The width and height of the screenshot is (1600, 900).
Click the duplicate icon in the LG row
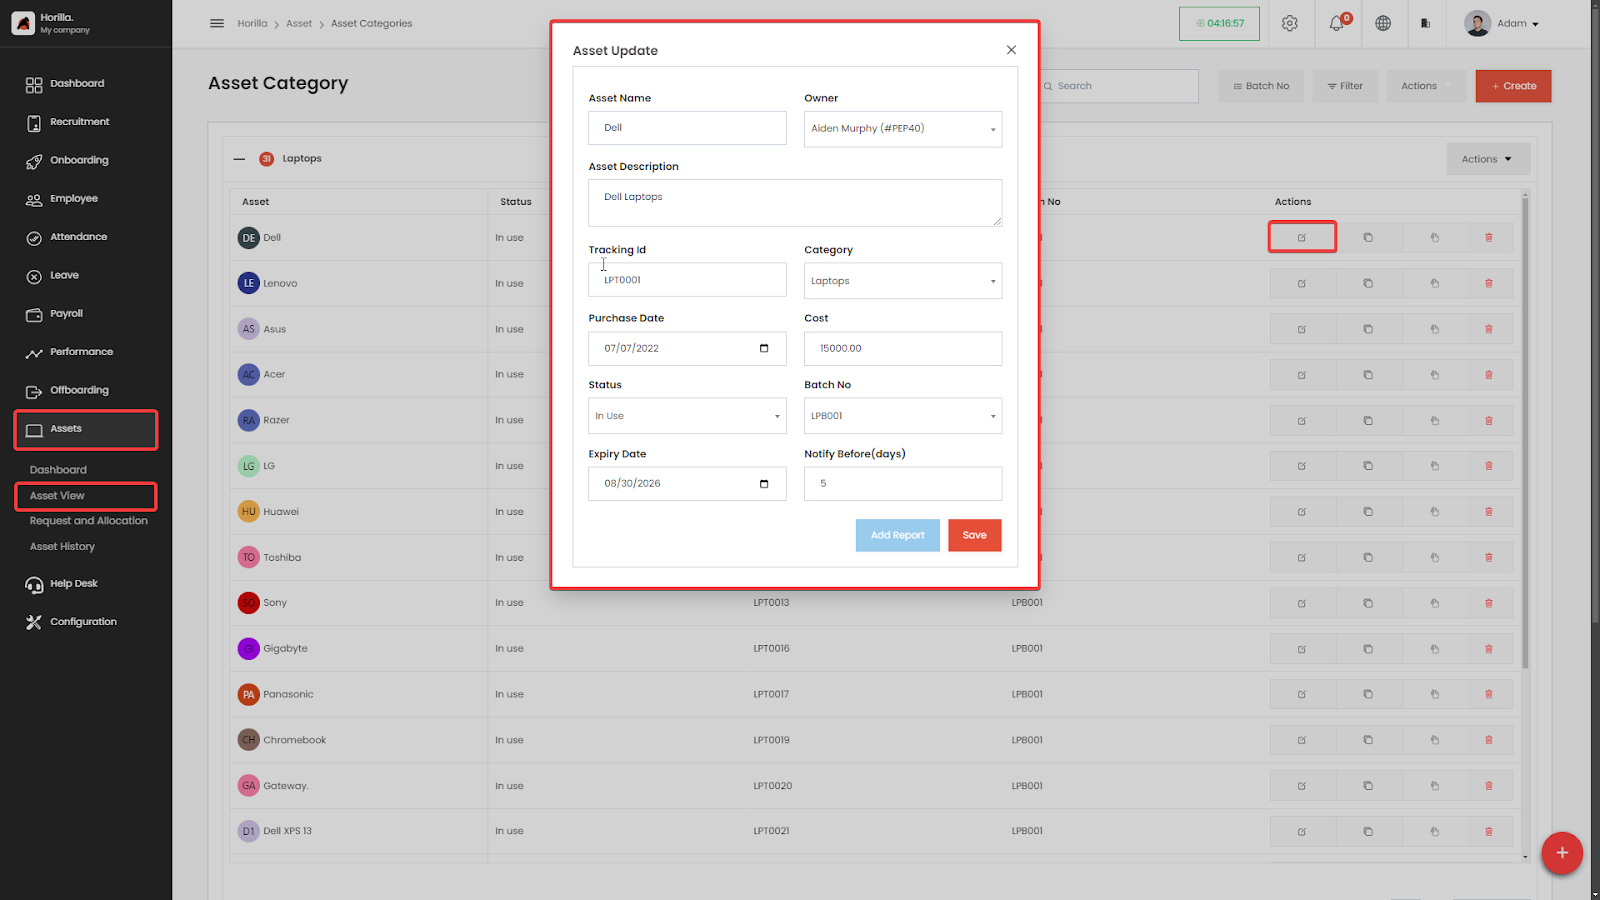tap(1368, 466)
